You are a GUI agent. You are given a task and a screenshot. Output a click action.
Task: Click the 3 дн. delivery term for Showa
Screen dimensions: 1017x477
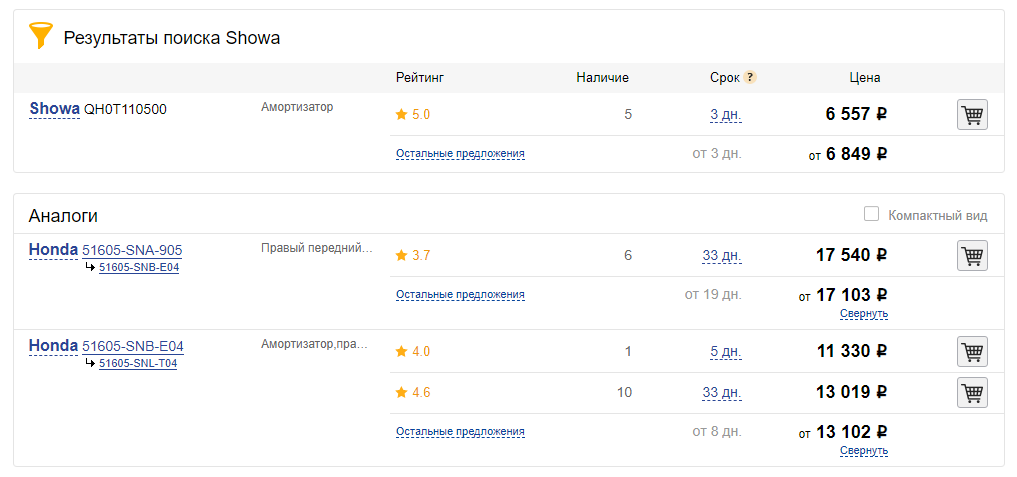point(725,115)
